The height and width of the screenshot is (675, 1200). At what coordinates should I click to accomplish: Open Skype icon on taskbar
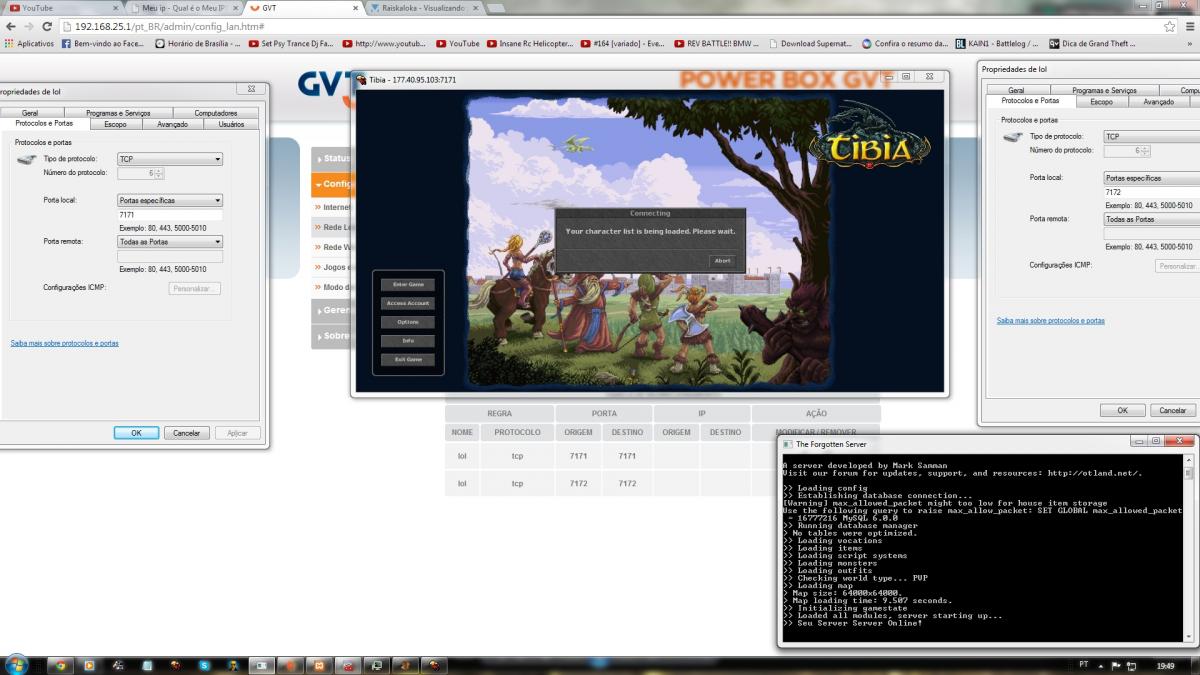pos(204,665)
